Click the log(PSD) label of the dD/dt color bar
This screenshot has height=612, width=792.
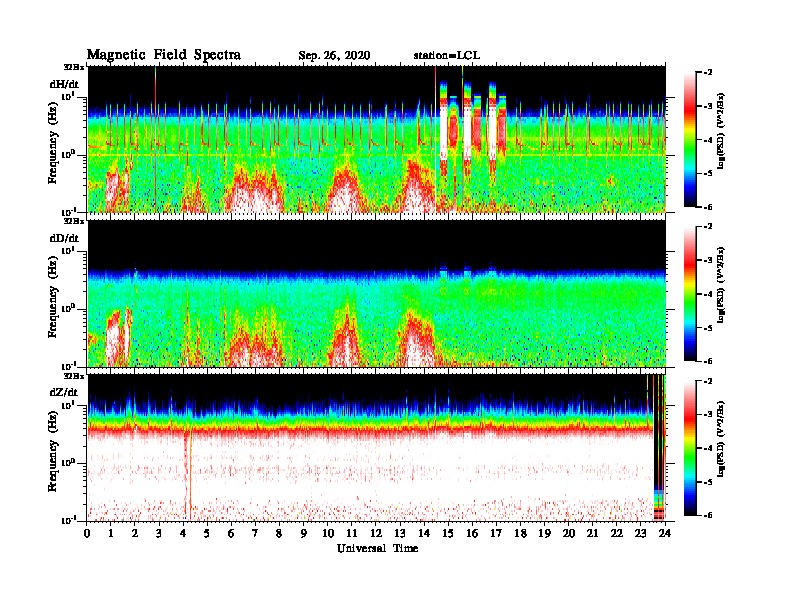coord(721,285)
